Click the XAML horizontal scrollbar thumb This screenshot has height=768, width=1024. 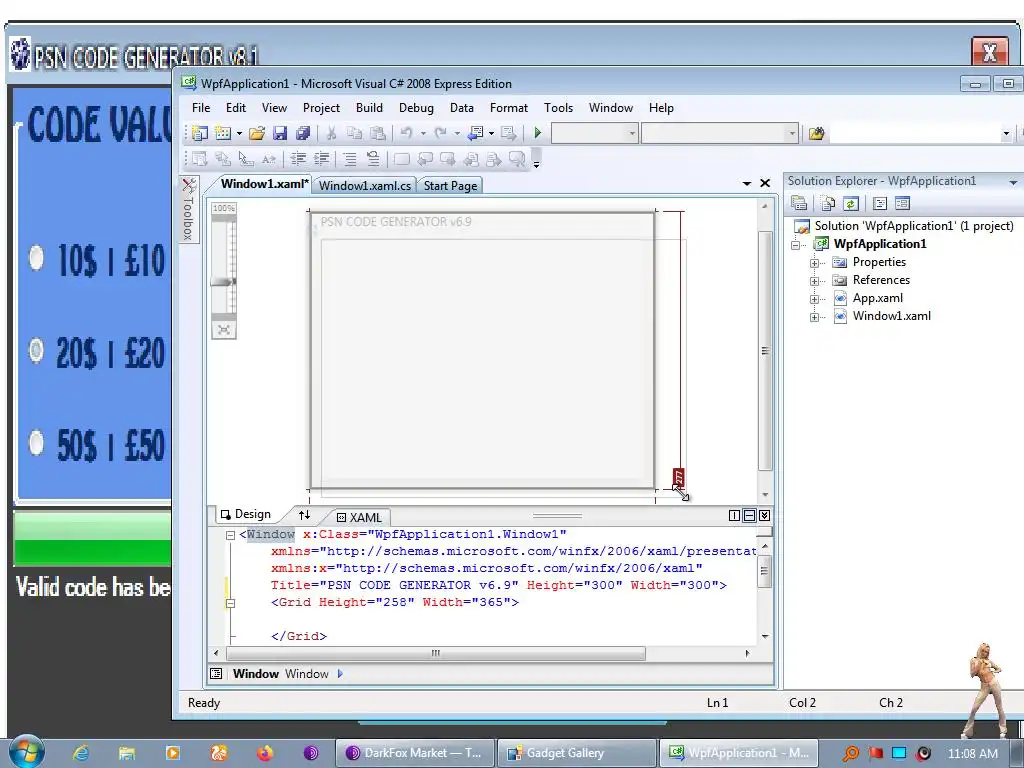(436, 653)
